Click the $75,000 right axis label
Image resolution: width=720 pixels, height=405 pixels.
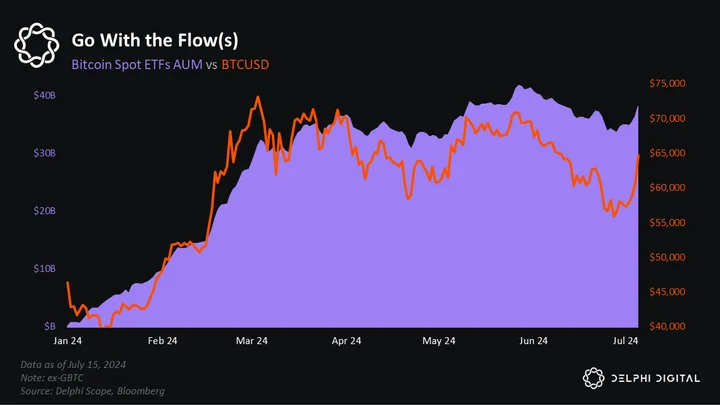click(667, 83)
